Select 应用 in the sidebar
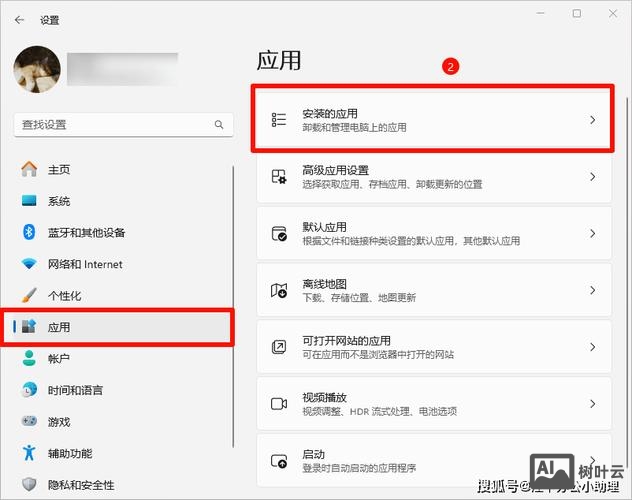This screenshot has width=632, height=500. tap(59, 327)
